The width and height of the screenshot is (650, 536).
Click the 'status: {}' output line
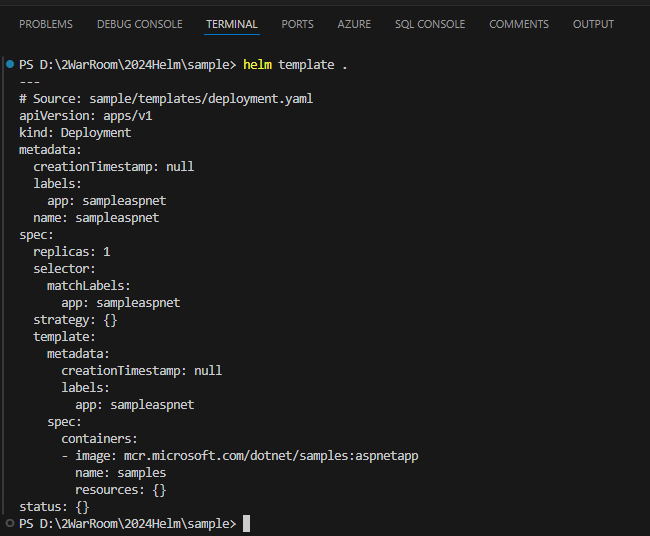point(54,507)
